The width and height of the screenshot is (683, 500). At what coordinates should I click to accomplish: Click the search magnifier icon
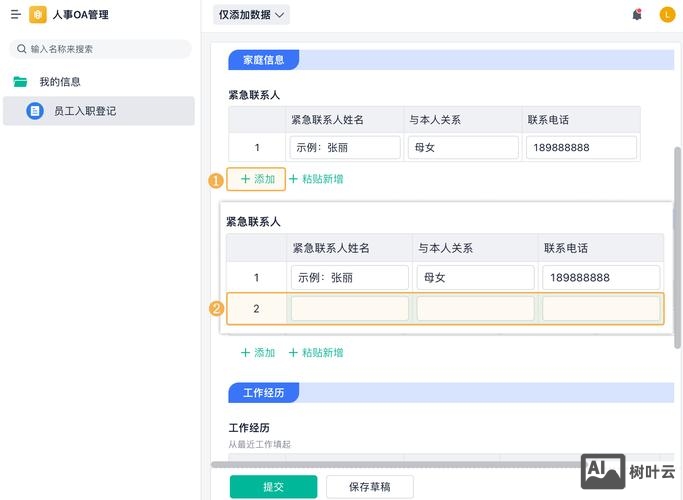pyautogui.click(x=21, y=49)
